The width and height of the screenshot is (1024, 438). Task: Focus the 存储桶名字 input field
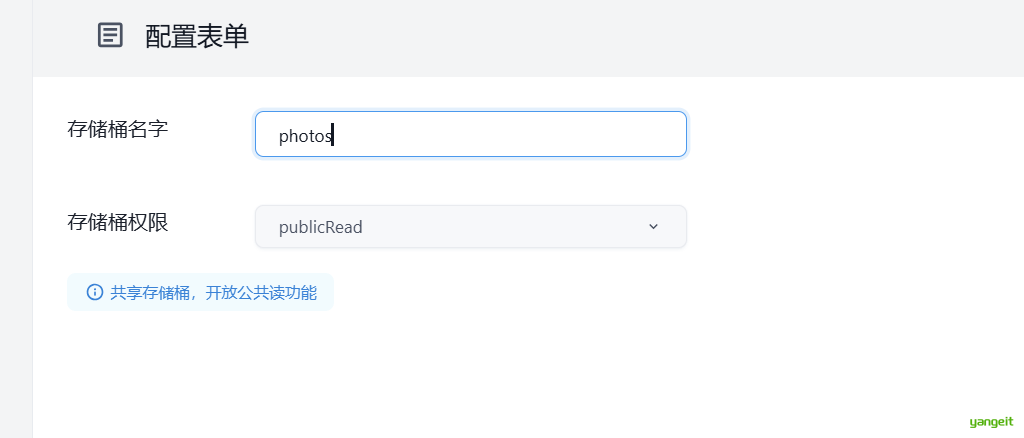[470, 134]
